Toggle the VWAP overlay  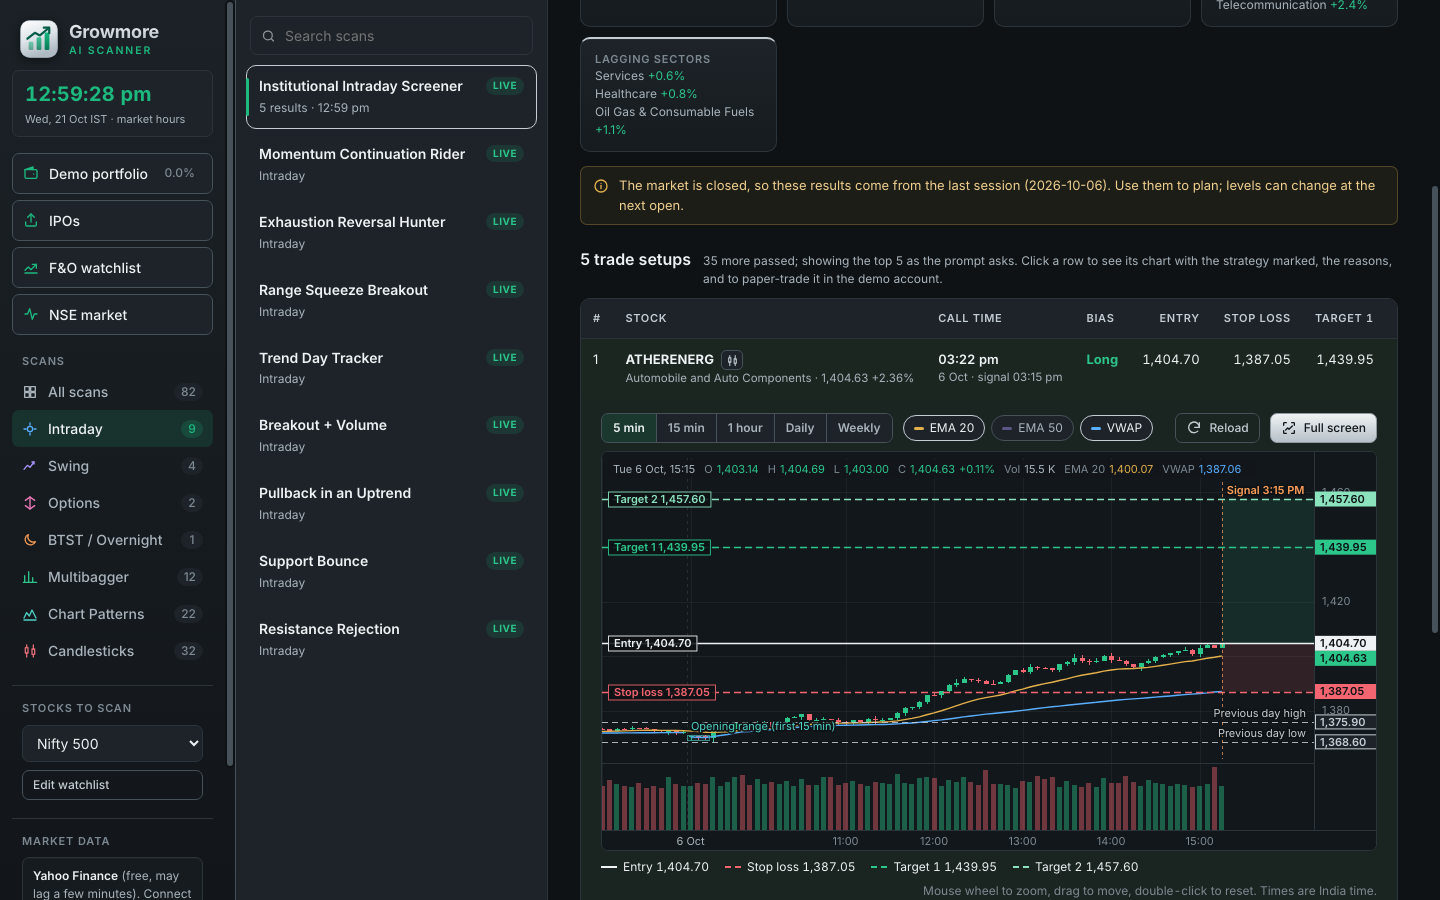coord(1116,428)
